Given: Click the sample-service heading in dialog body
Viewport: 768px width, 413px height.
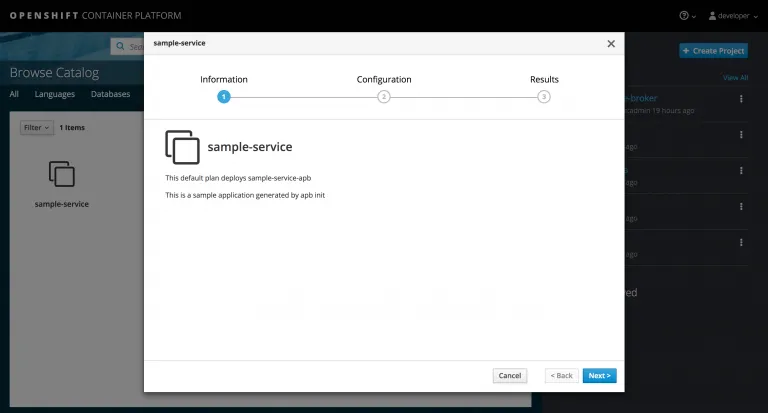Looking at the screenshot, I should (250, 147).
